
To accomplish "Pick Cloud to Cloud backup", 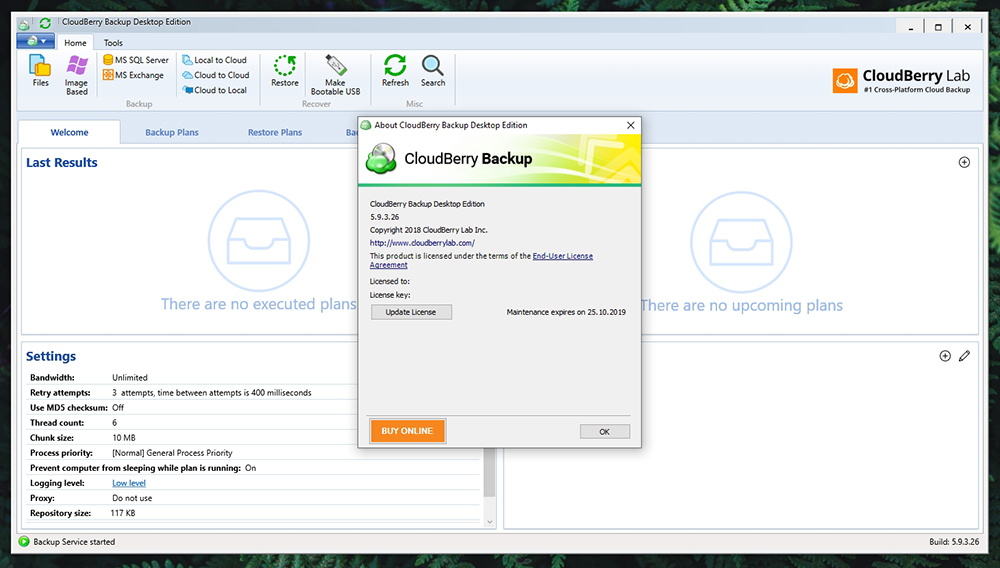I will pyautogui.click(x=215, y=75).
